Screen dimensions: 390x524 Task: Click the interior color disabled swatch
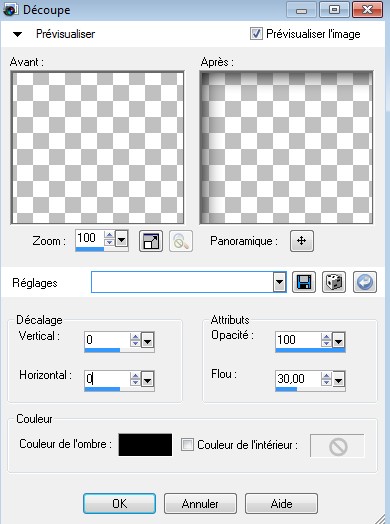tap(337, 445)
